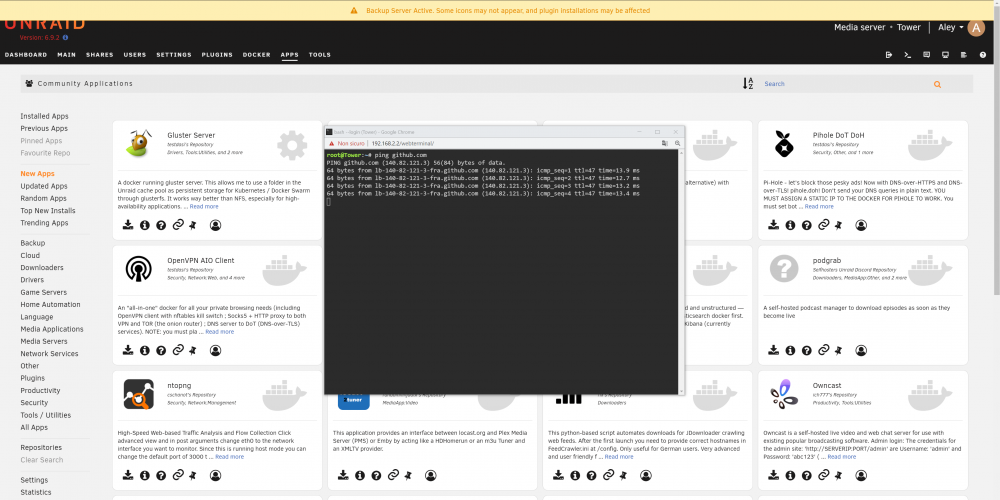
Task: Click Read more on Gluster Server
Action: 204,207
